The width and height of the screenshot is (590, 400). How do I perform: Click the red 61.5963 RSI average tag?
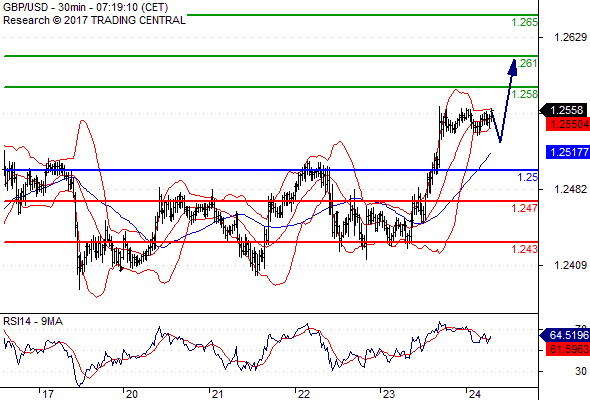click(568, 349)
